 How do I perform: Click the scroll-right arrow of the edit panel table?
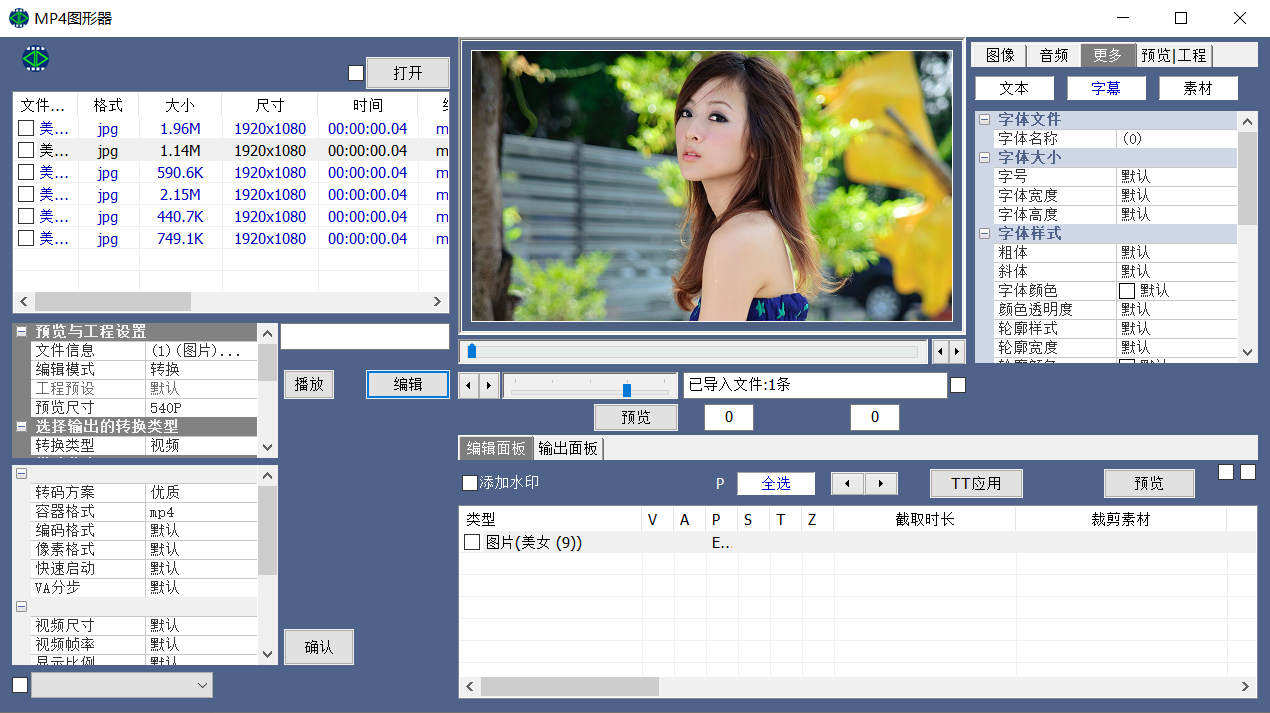click(1246, 687)
